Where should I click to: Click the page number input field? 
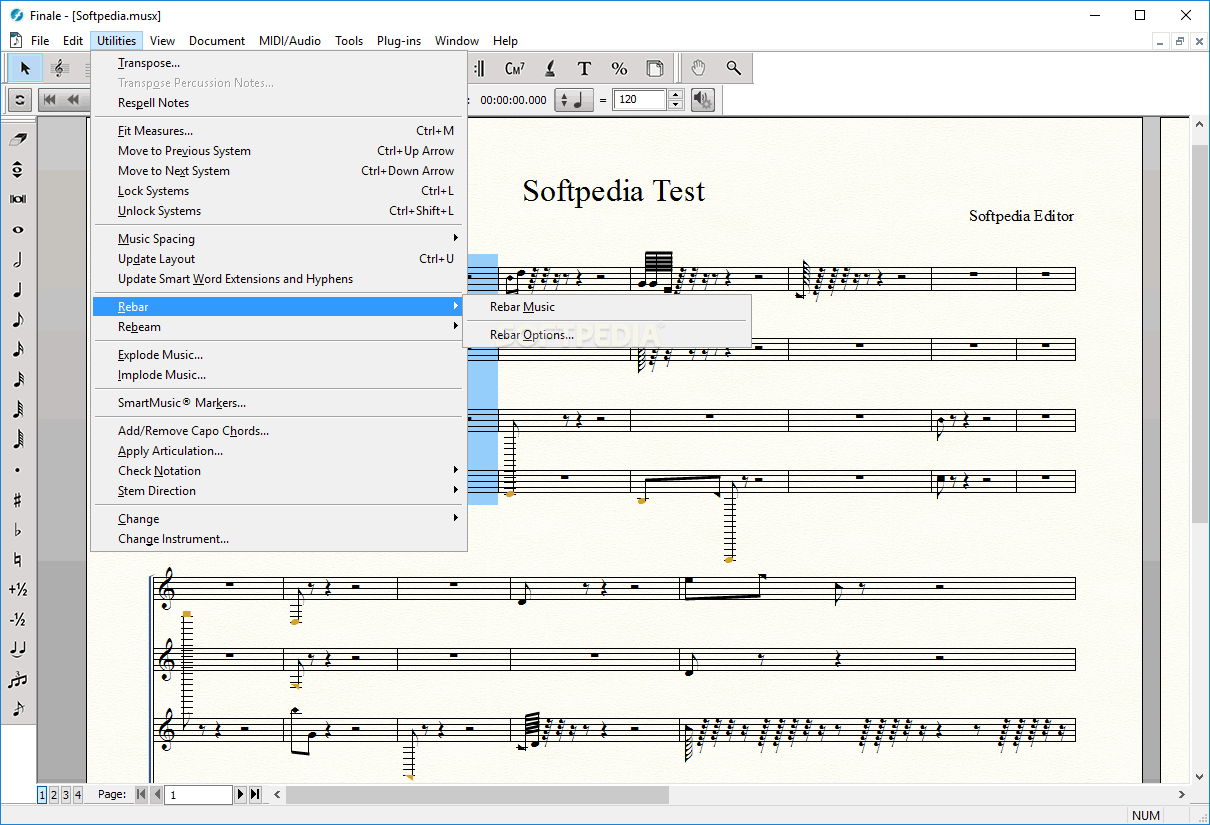point(198,795)
